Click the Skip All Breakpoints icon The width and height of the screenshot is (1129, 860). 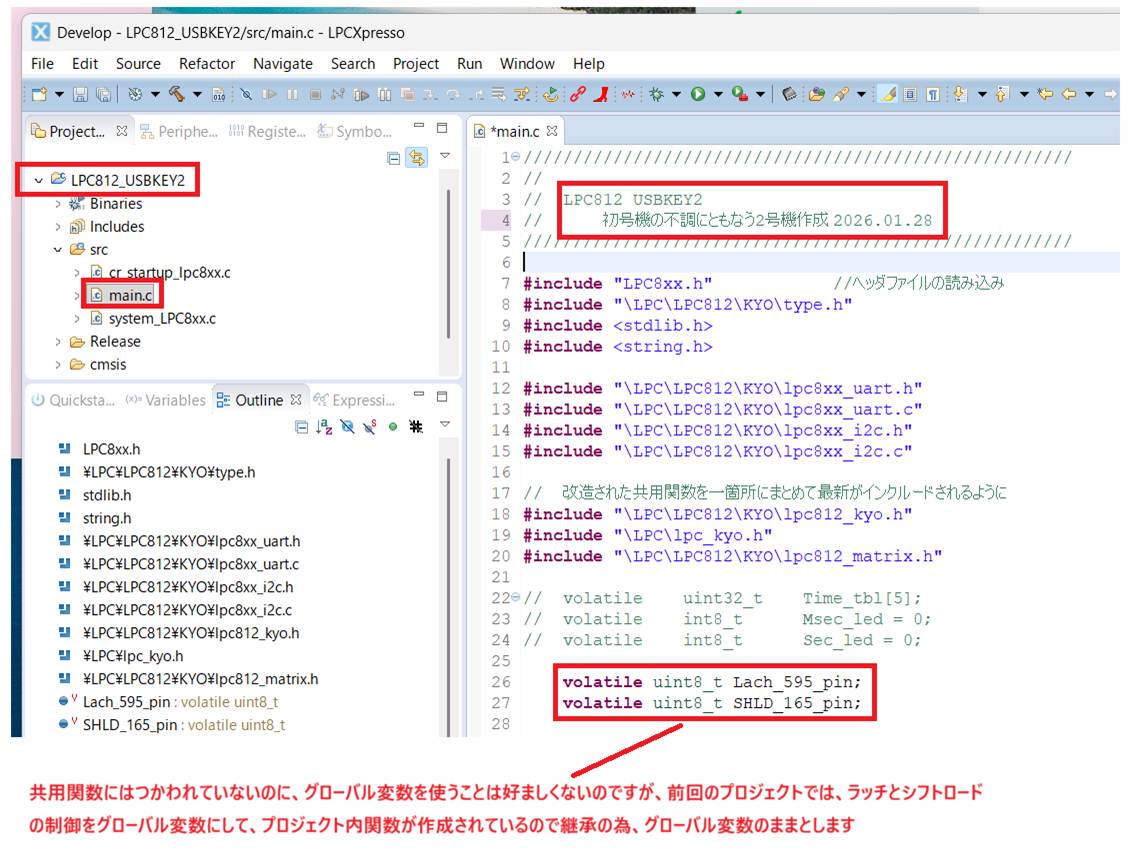point(246,94)
